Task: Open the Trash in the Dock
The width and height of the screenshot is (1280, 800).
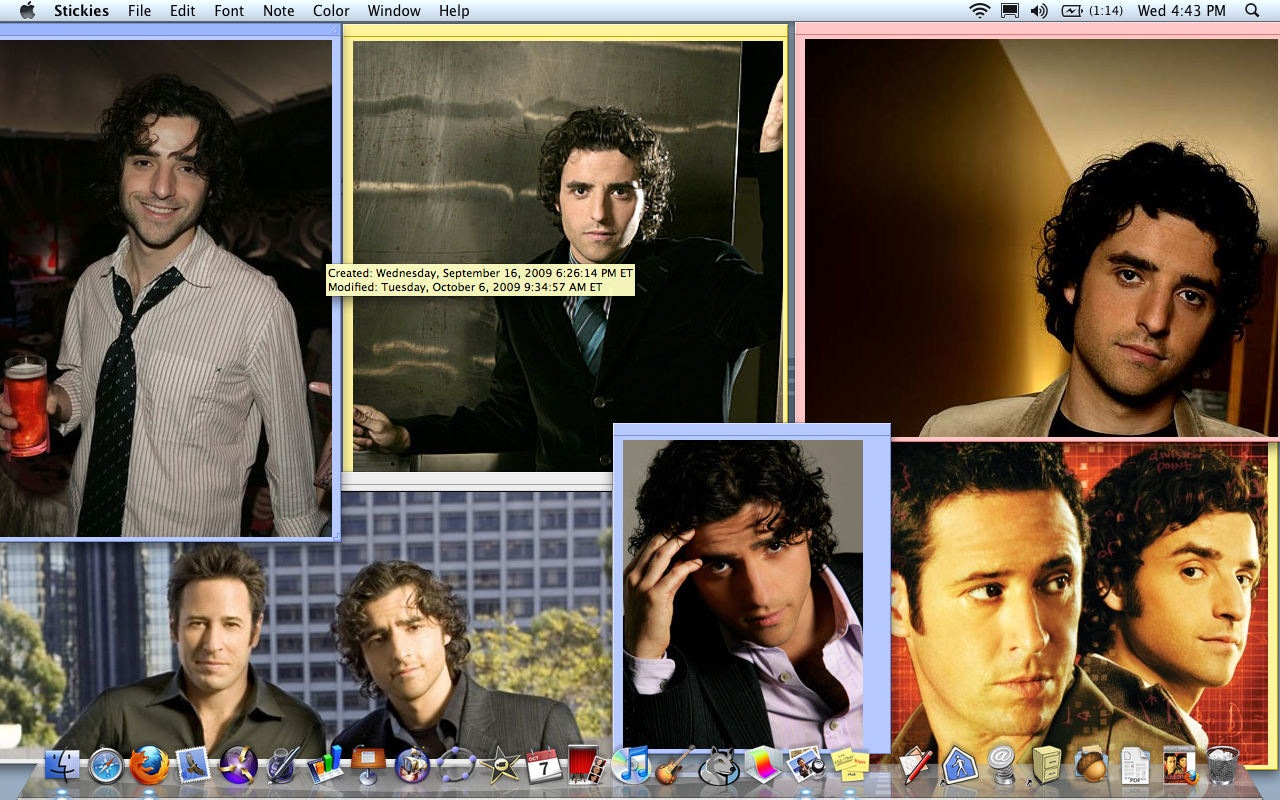Action: 1222,766
